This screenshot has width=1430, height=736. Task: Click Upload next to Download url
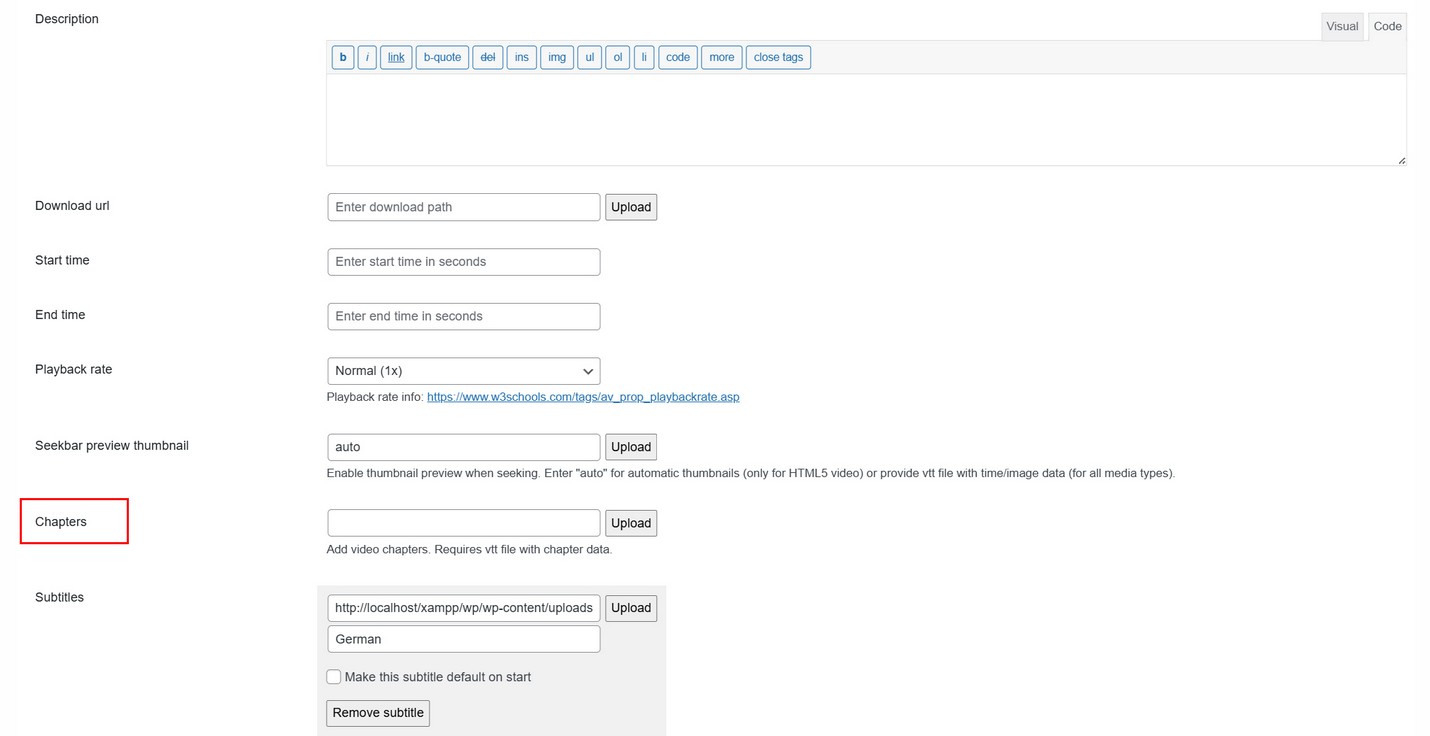631,207
